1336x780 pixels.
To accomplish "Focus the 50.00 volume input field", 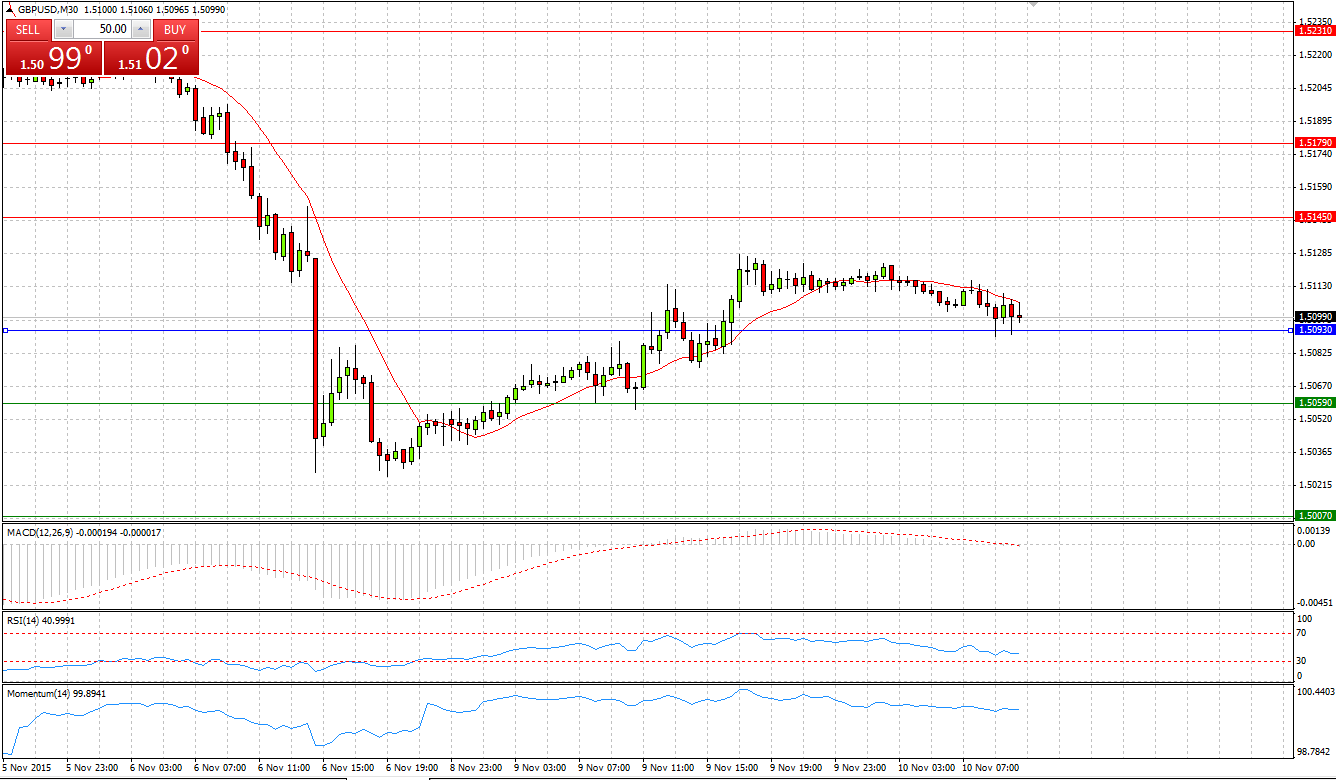I will tap(102, 29).
